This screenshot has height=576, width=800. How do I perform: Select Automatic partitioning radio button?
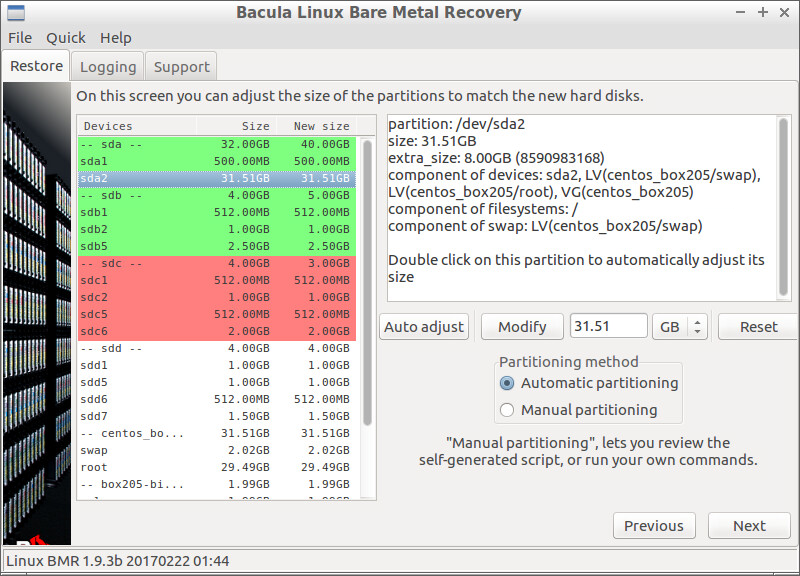coord(589,383)
